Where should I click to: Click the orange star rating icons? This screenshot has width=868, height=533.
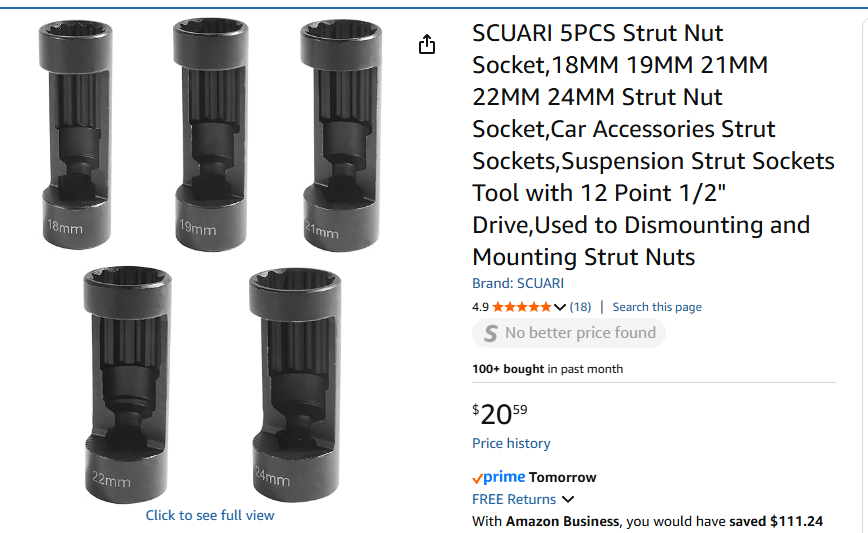521,307
